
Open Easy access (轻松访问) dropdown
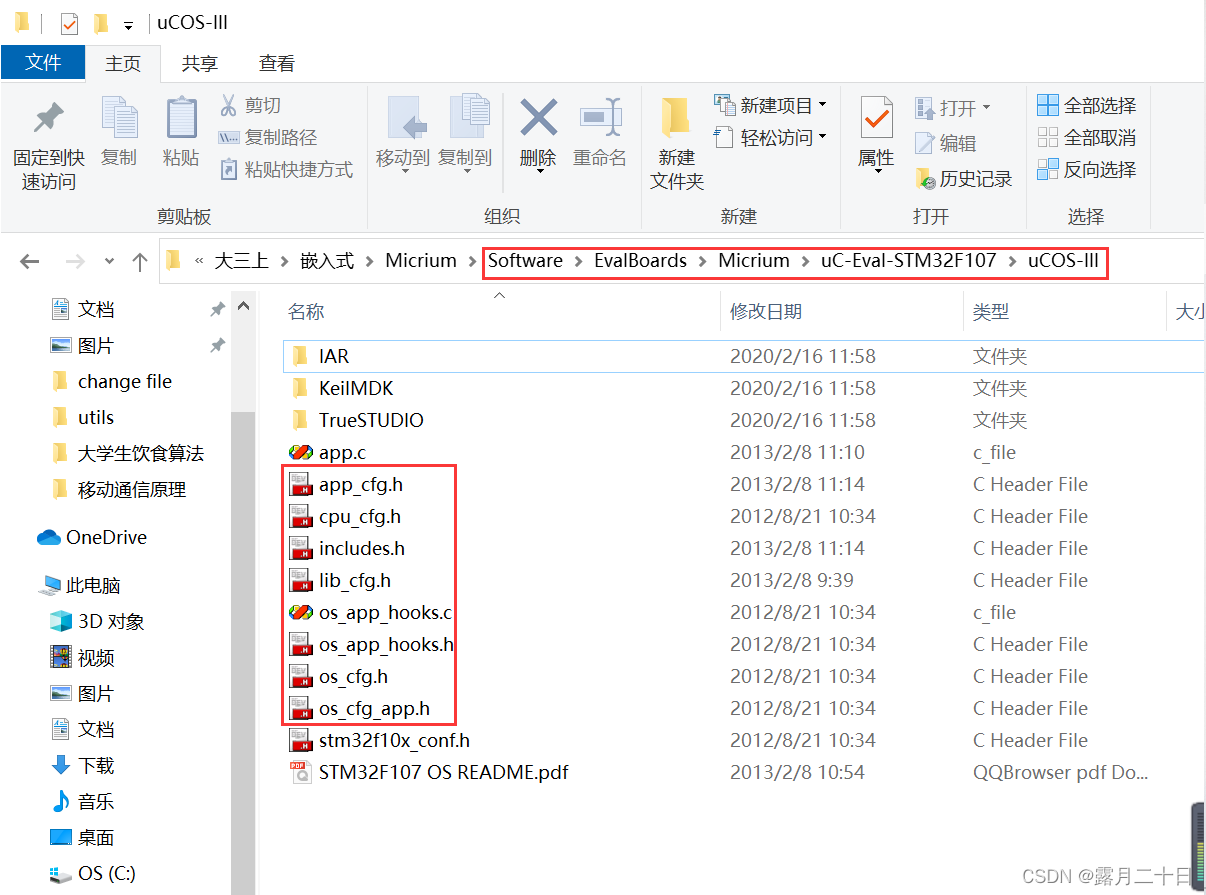coord(771,137)
